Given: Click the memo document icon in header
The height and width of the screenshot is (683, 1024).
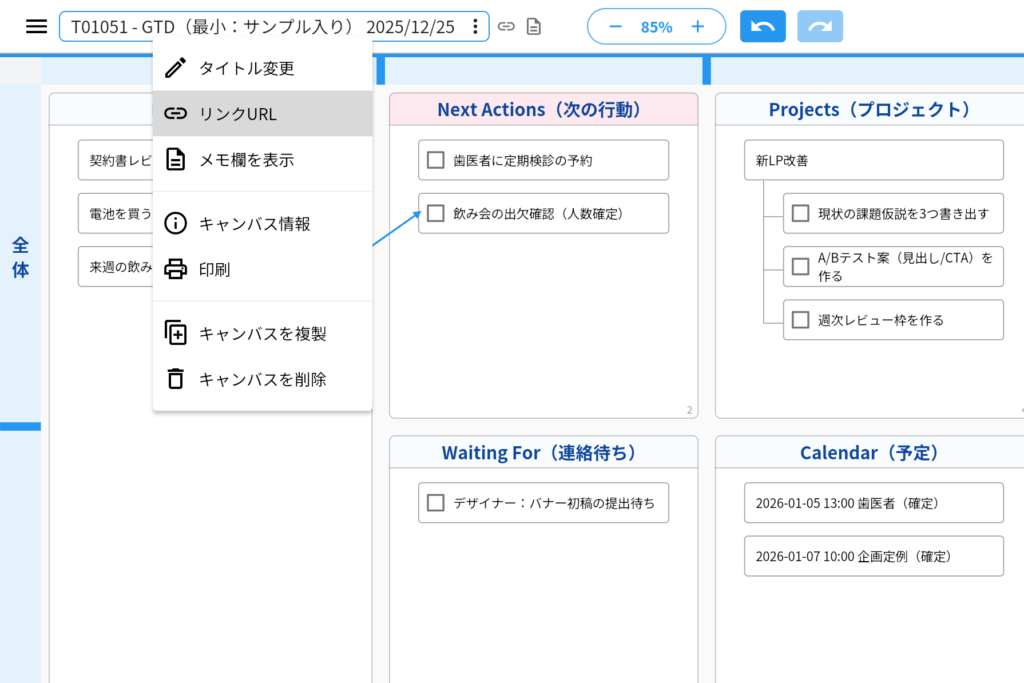Looking at the screenshot, I should tap(534, 27).
